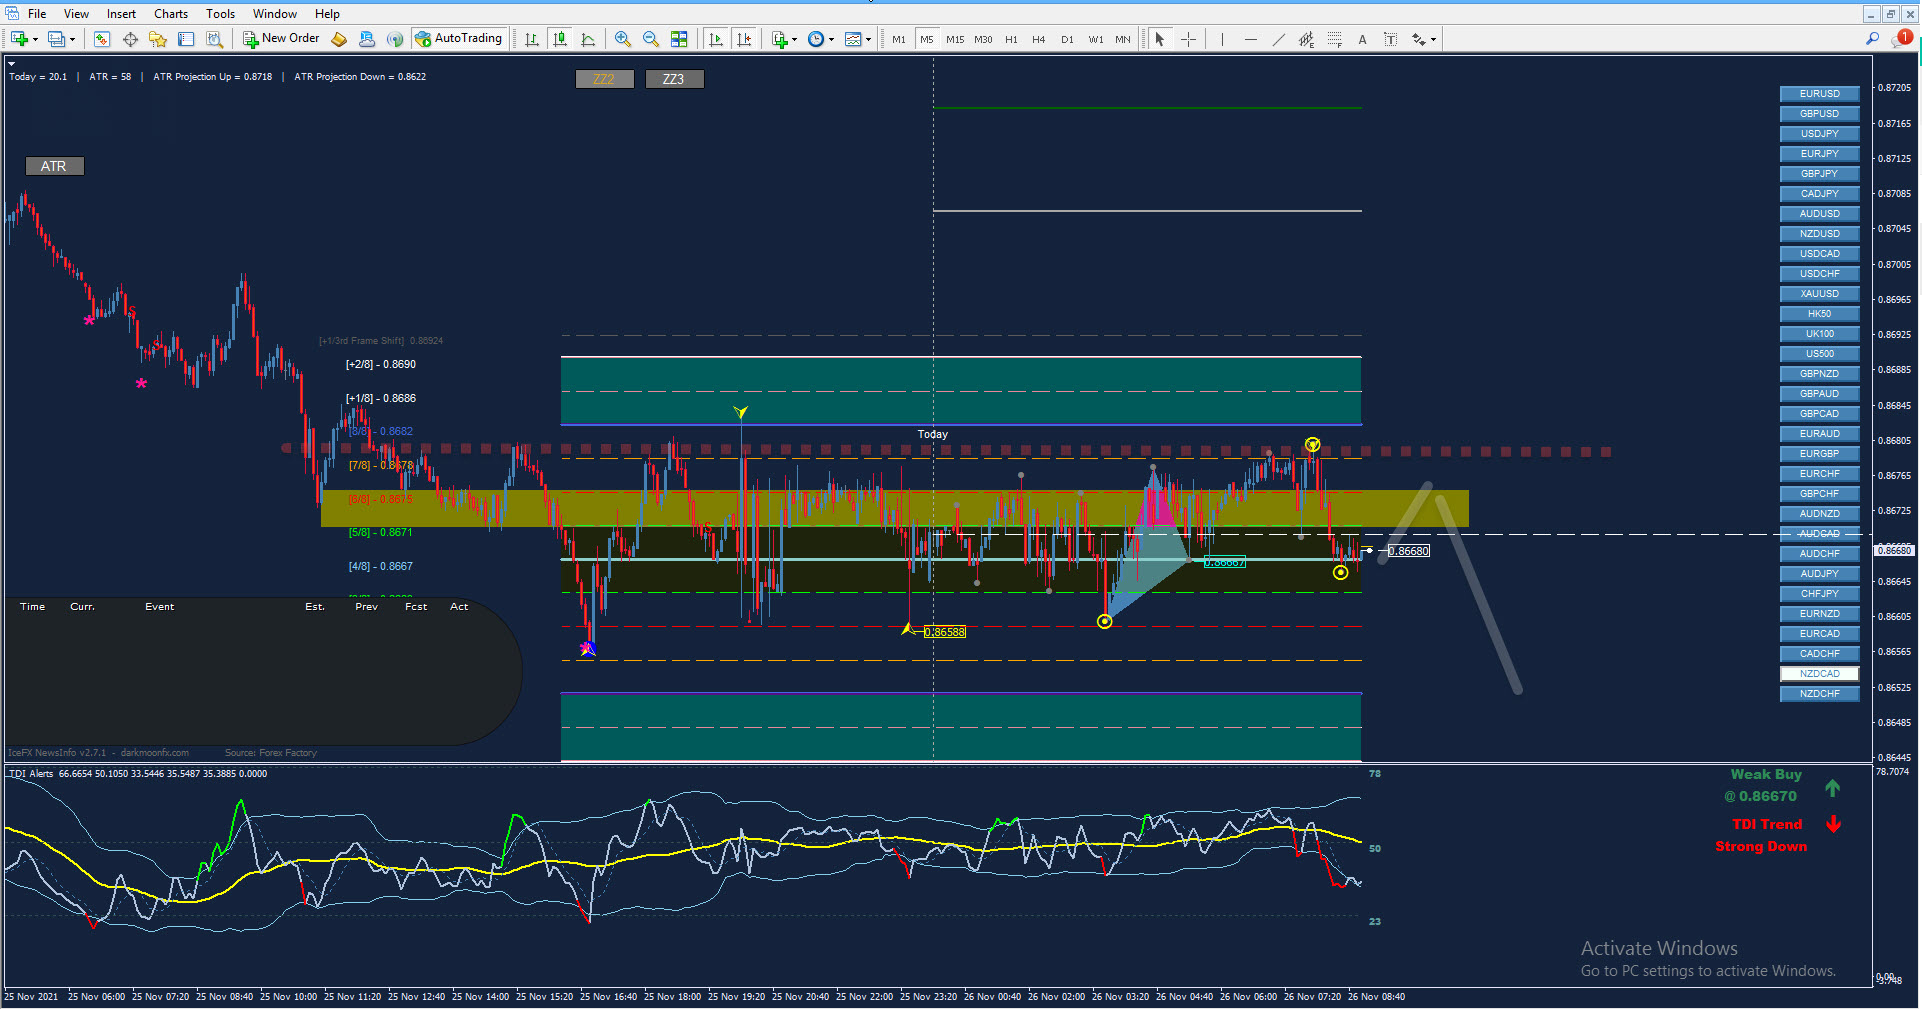Select the candlestick chart type icon
1922x1009 pixels.
tap(560, 39)
